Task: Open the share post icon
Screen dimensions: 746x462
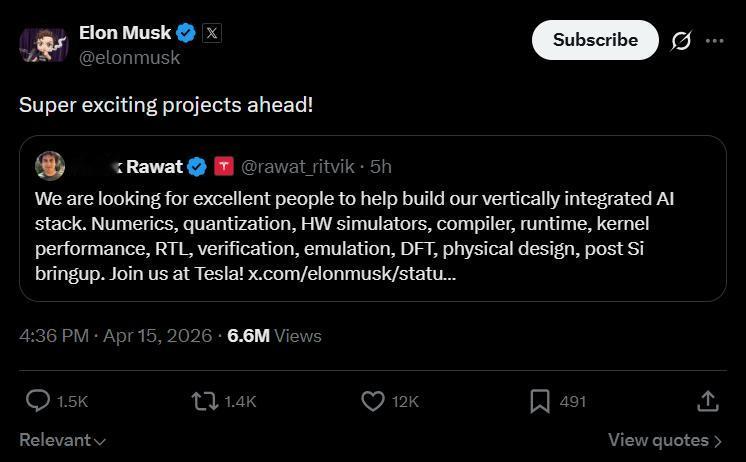Action: pos(707,401)
